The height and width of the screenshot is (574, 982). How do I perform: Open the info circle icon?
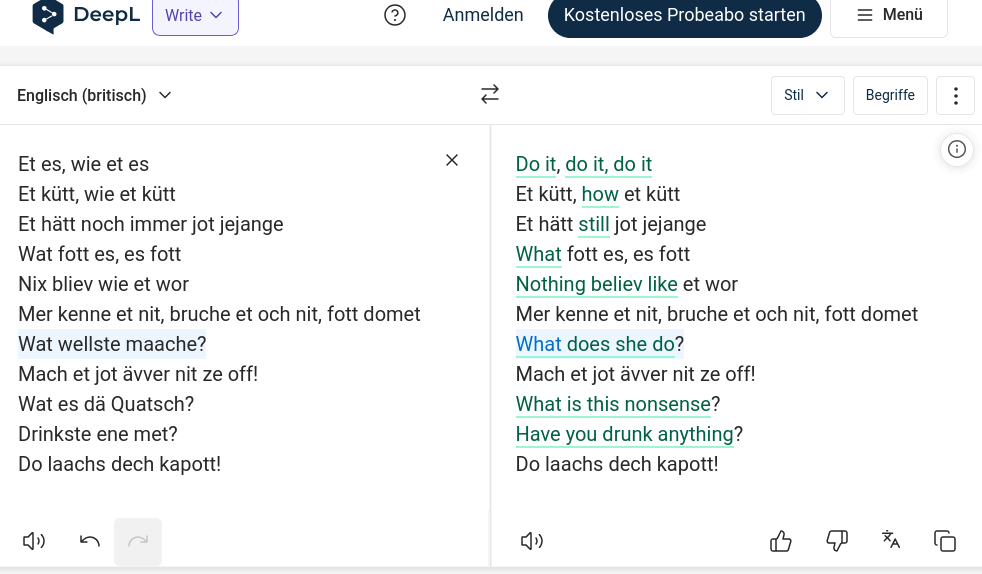(x=957, y=149)
